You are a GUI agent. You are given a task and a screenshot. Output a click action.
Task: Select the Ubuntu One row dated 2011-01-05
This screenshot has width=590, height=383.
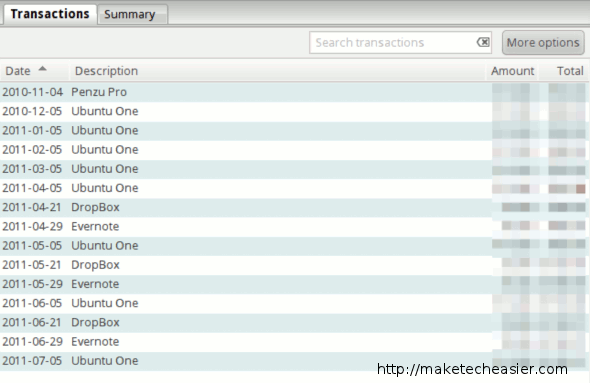[295, 131]
